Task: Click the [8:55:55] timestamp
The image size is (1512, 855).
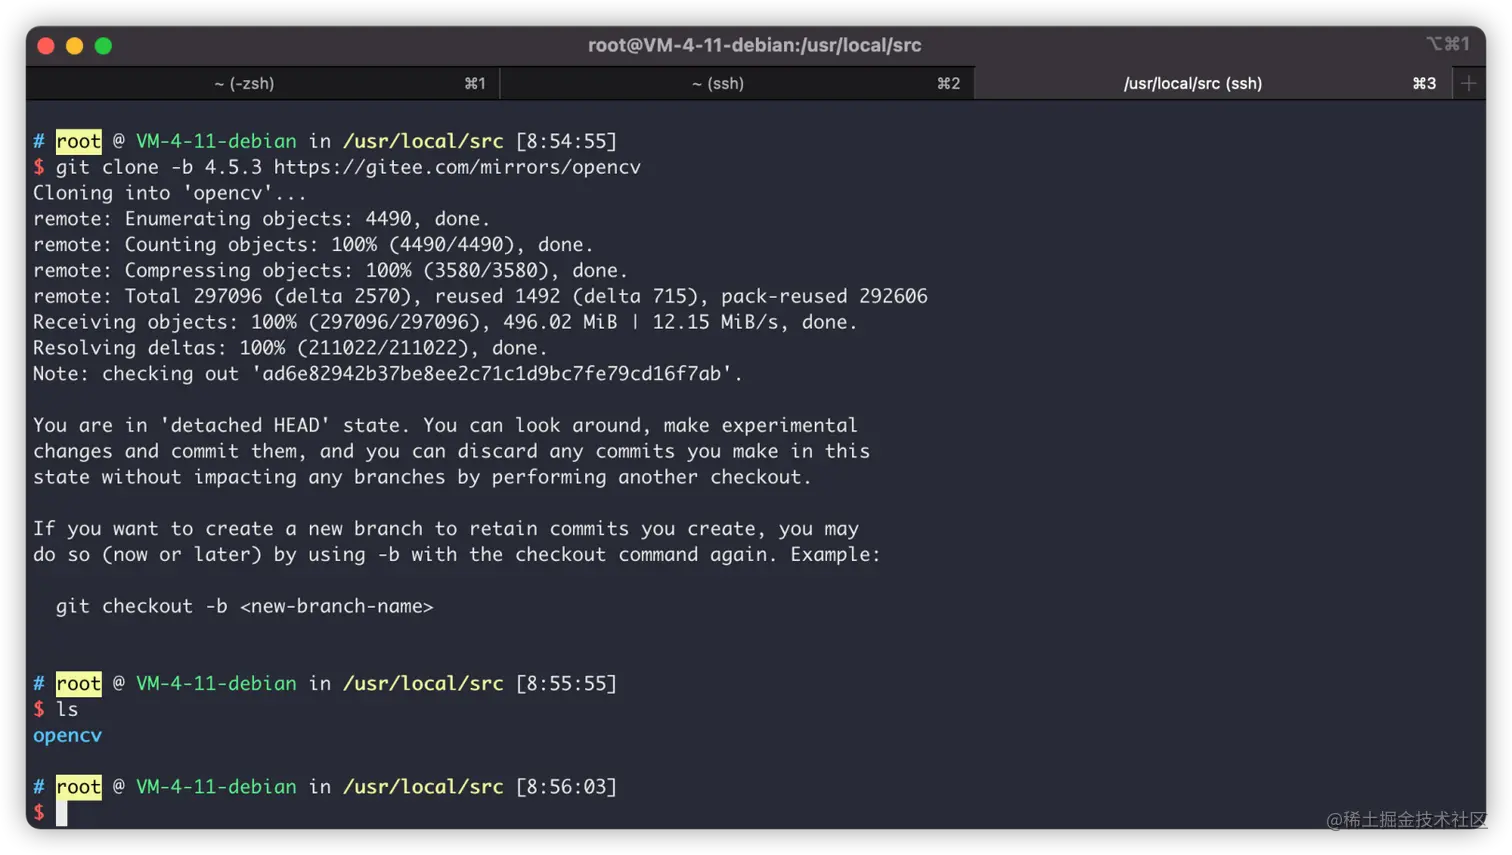Action: (x=566, y=684)
